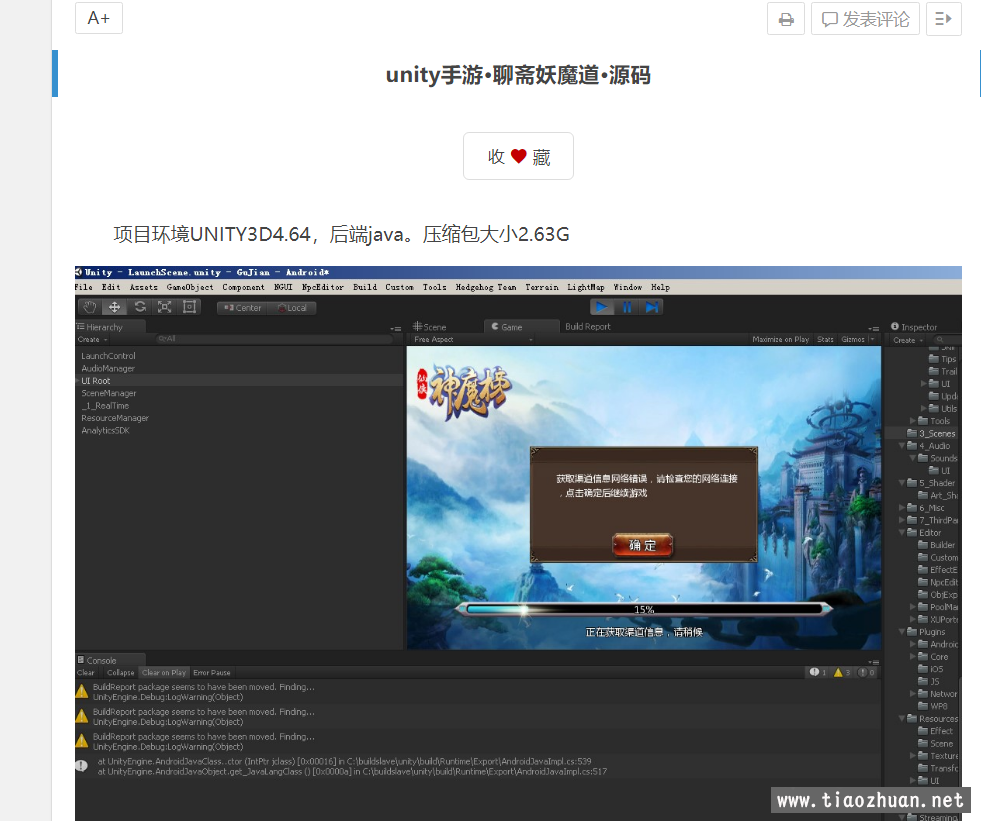Open the Component menu
Screen dimensions: 981x821
point(243,287)
